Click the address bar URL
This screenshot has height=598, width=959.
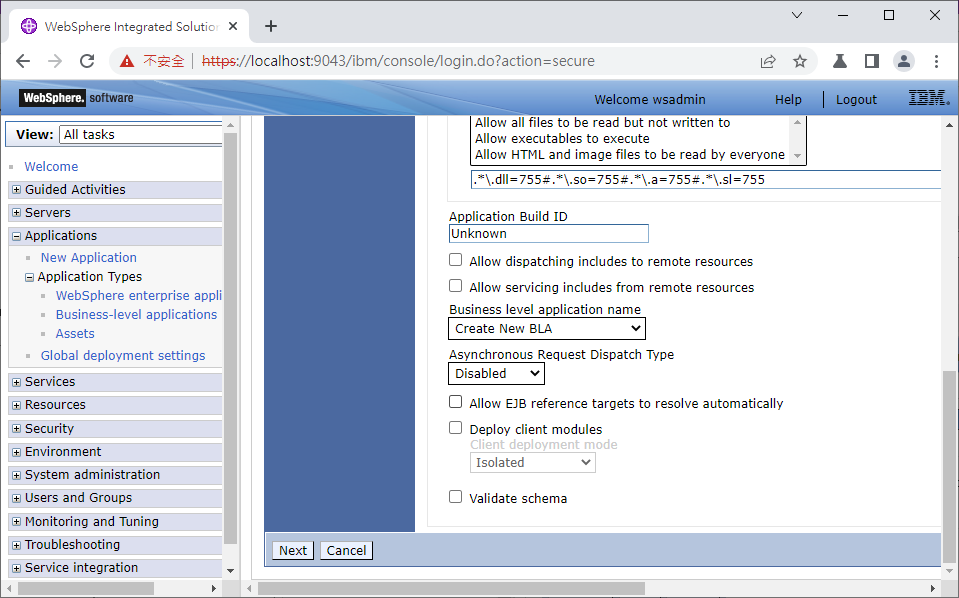point(398,61)
